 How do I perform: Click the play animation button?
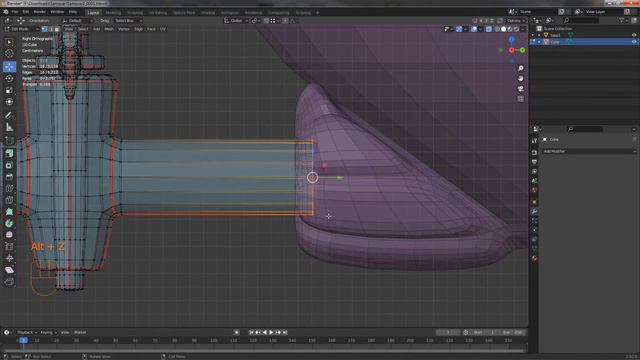click(x=271, y=332)
